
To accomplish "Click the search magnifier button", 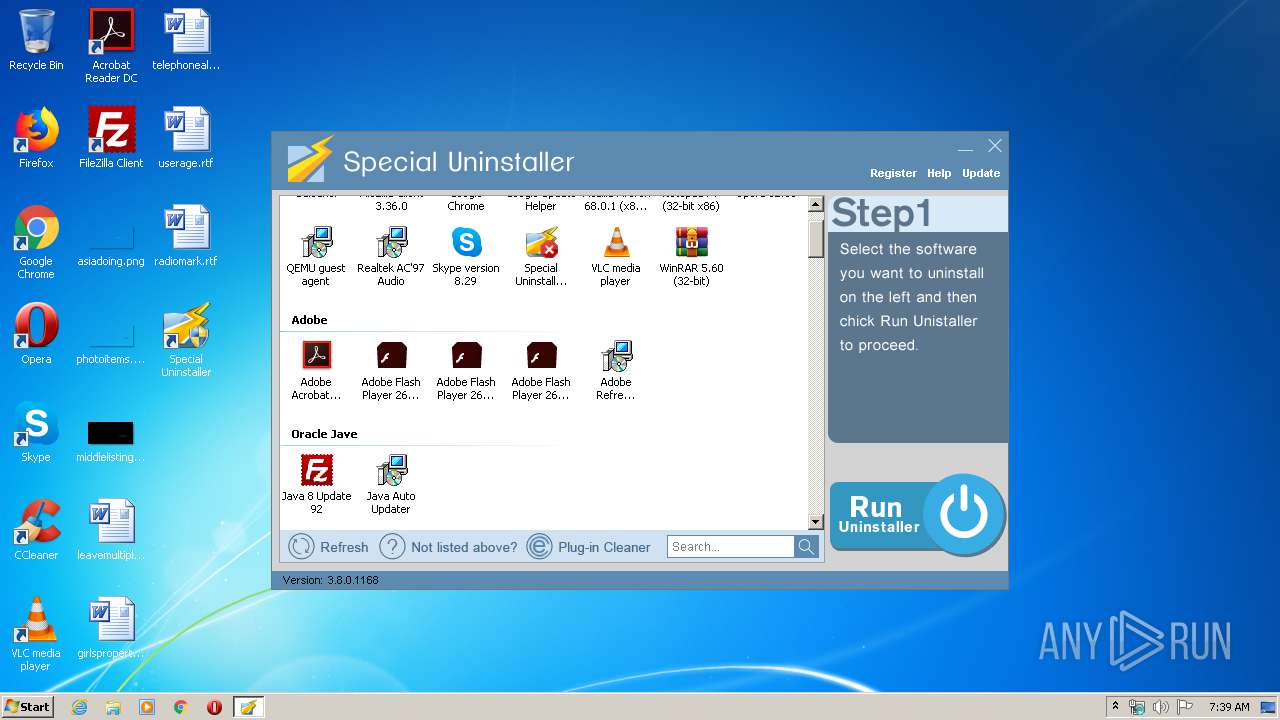I will click(x=806, y=547).
